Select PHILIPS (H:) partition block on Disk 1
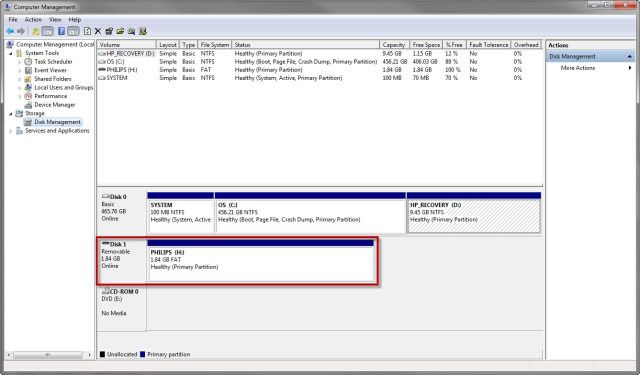This screenshot has height=375, width=640. (x=260, y=260)
